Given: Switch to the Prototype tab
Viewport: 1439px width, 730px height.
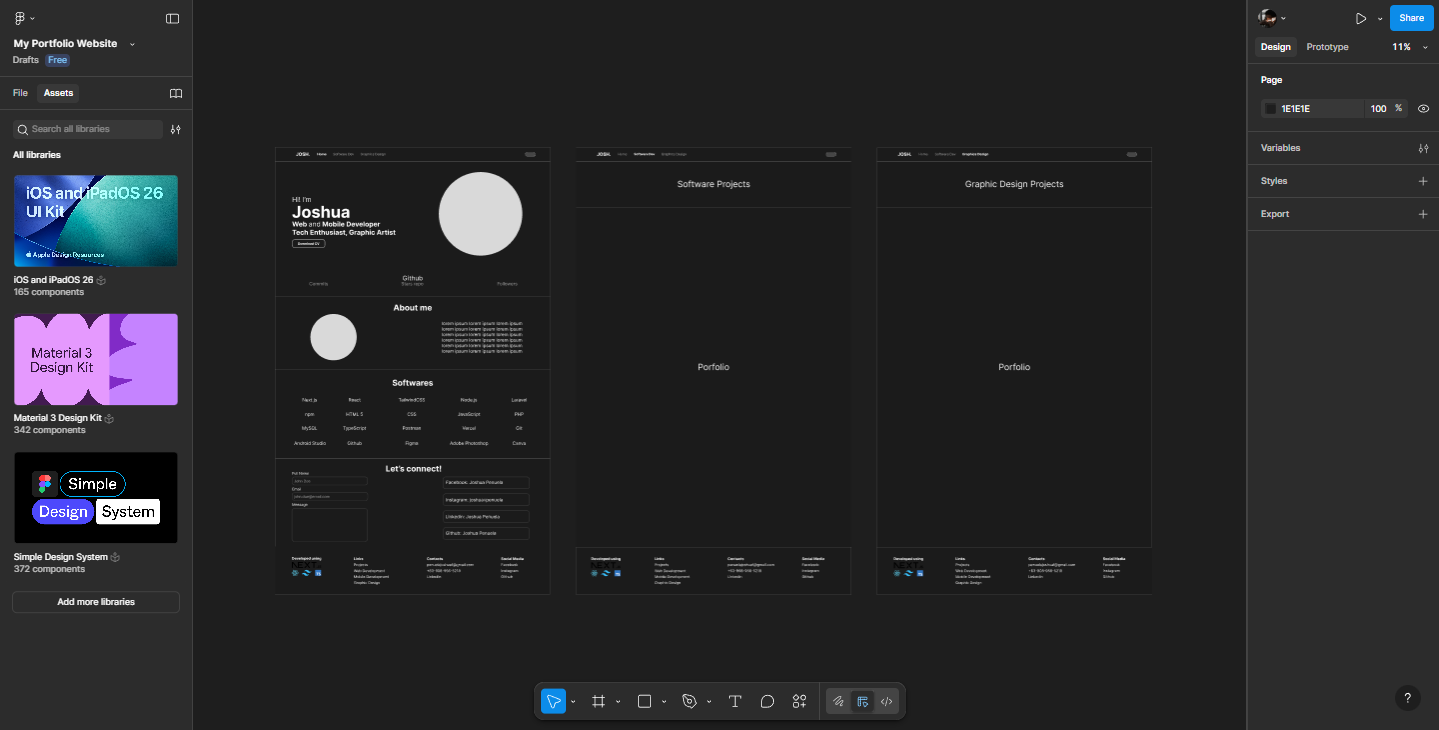Looking at the screenshot, I should click(x=1327, y=47).
